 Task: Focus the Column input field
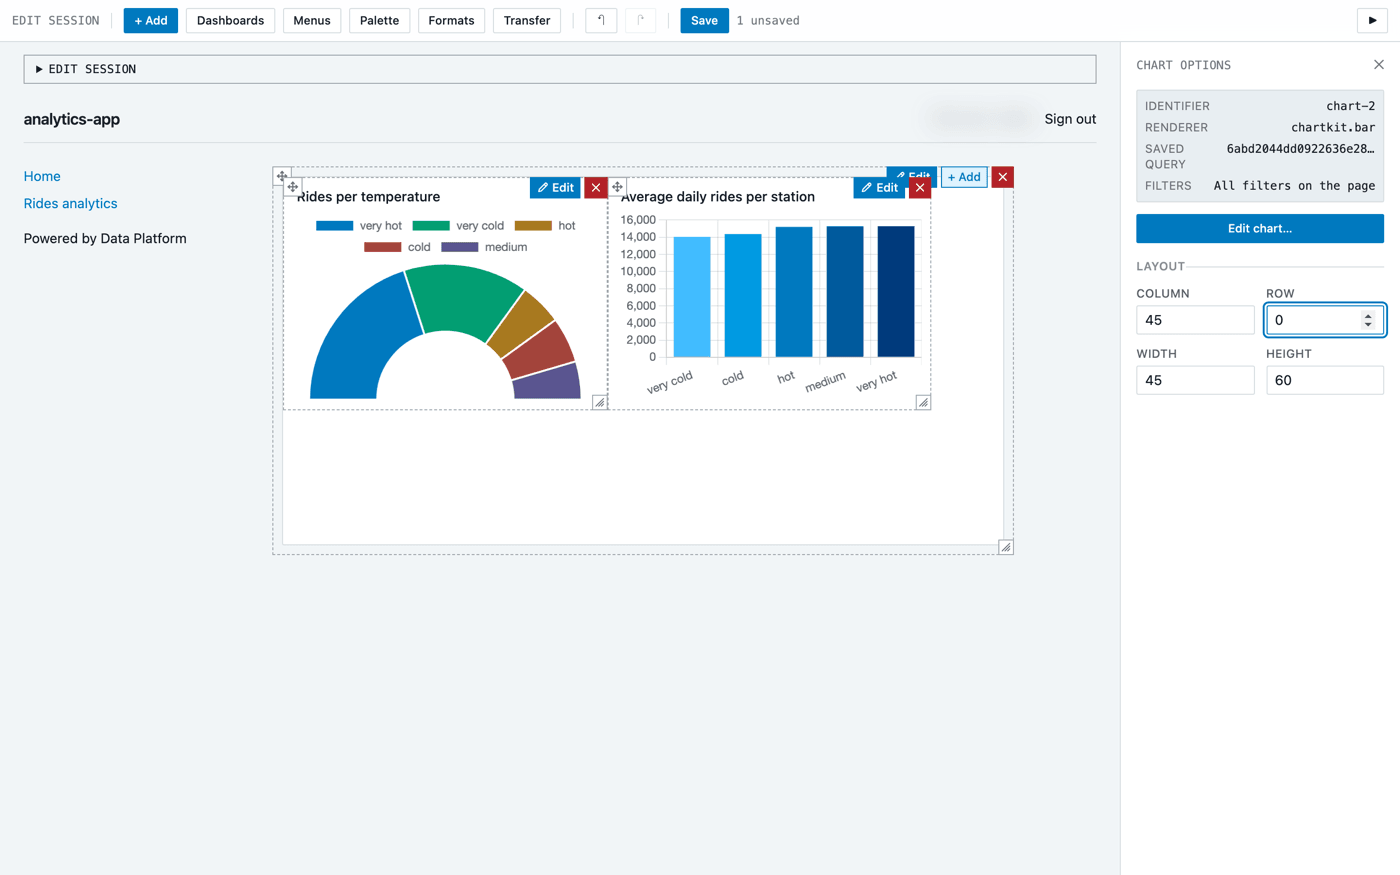1195,320
